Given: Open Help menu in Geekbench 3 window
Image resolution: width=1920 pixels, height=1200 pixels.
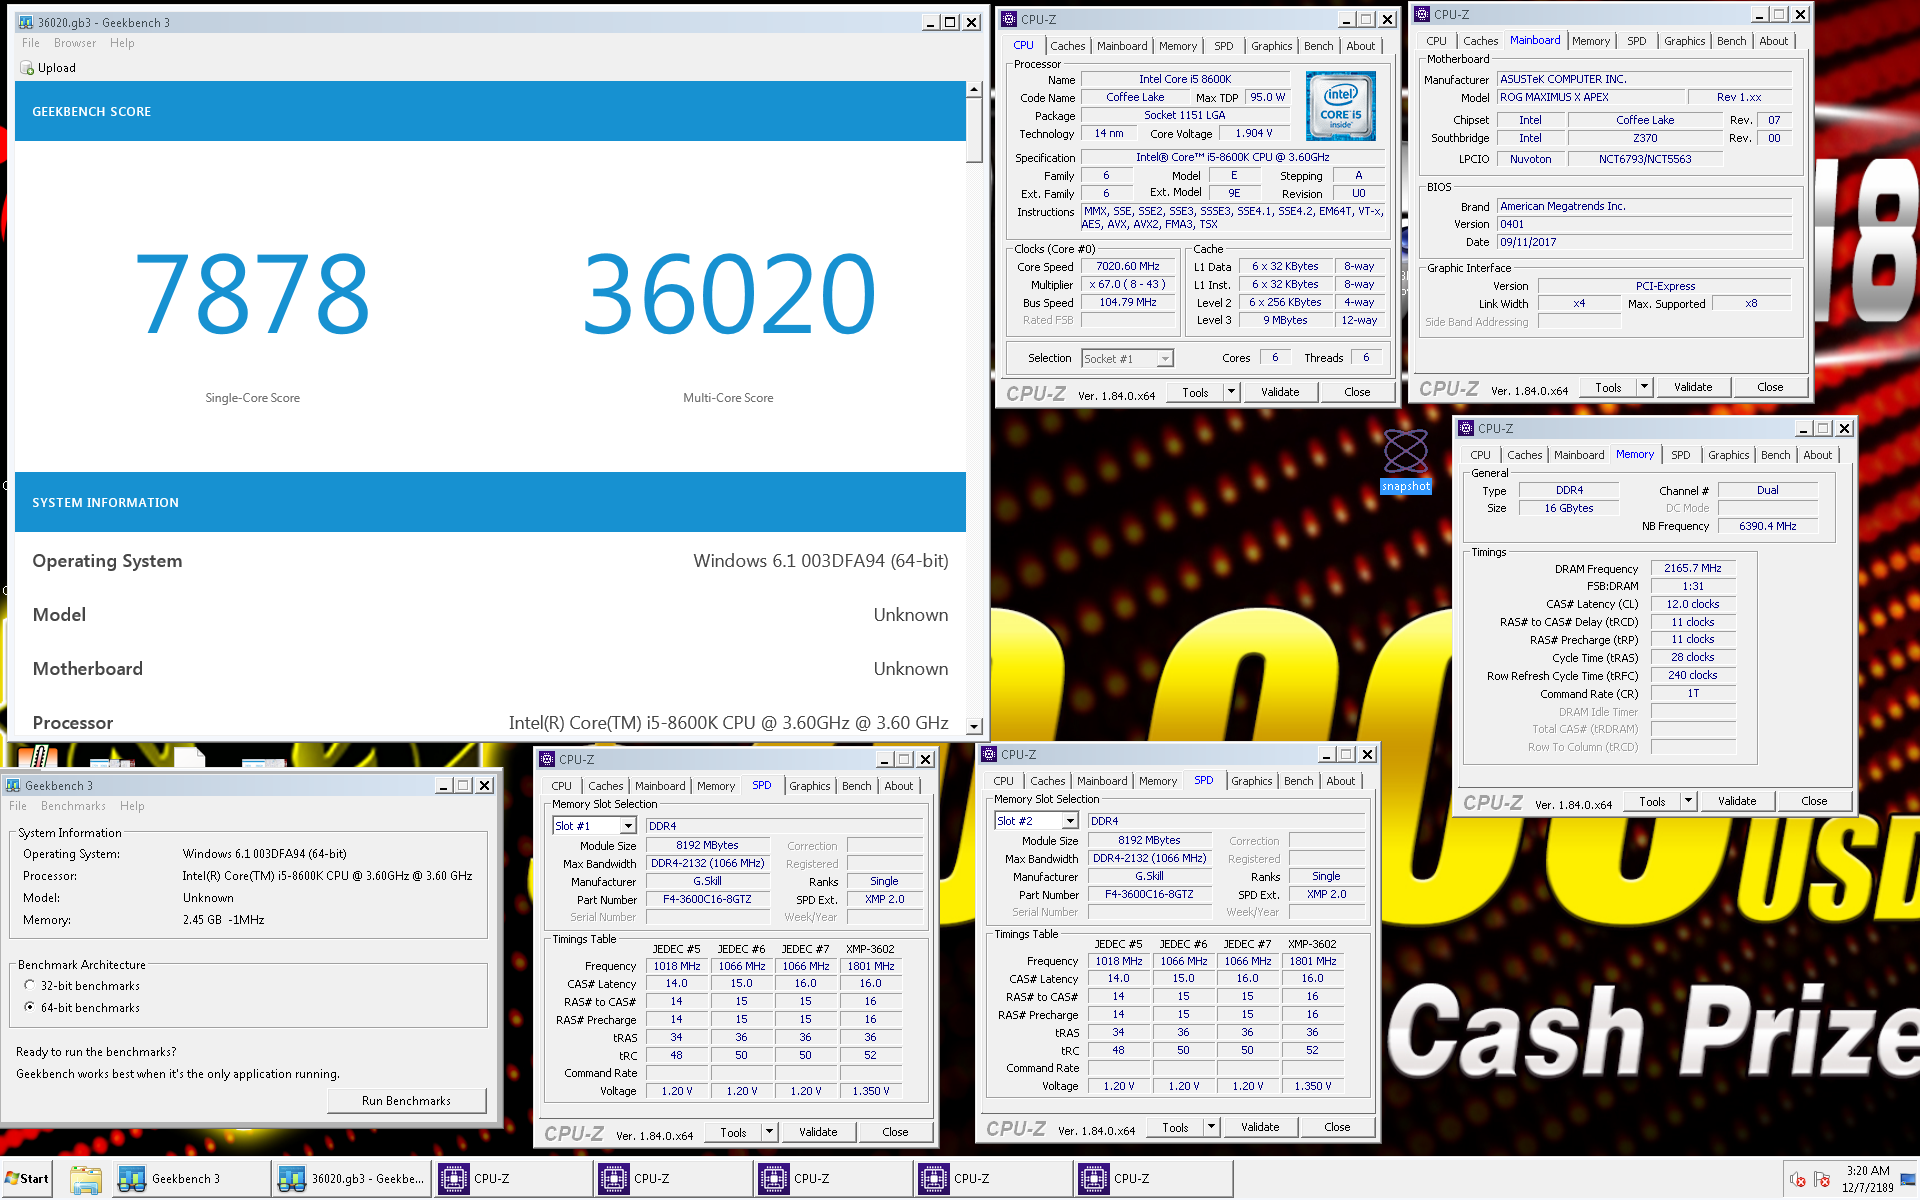Looking at the screenshot, I should [132, 806].
